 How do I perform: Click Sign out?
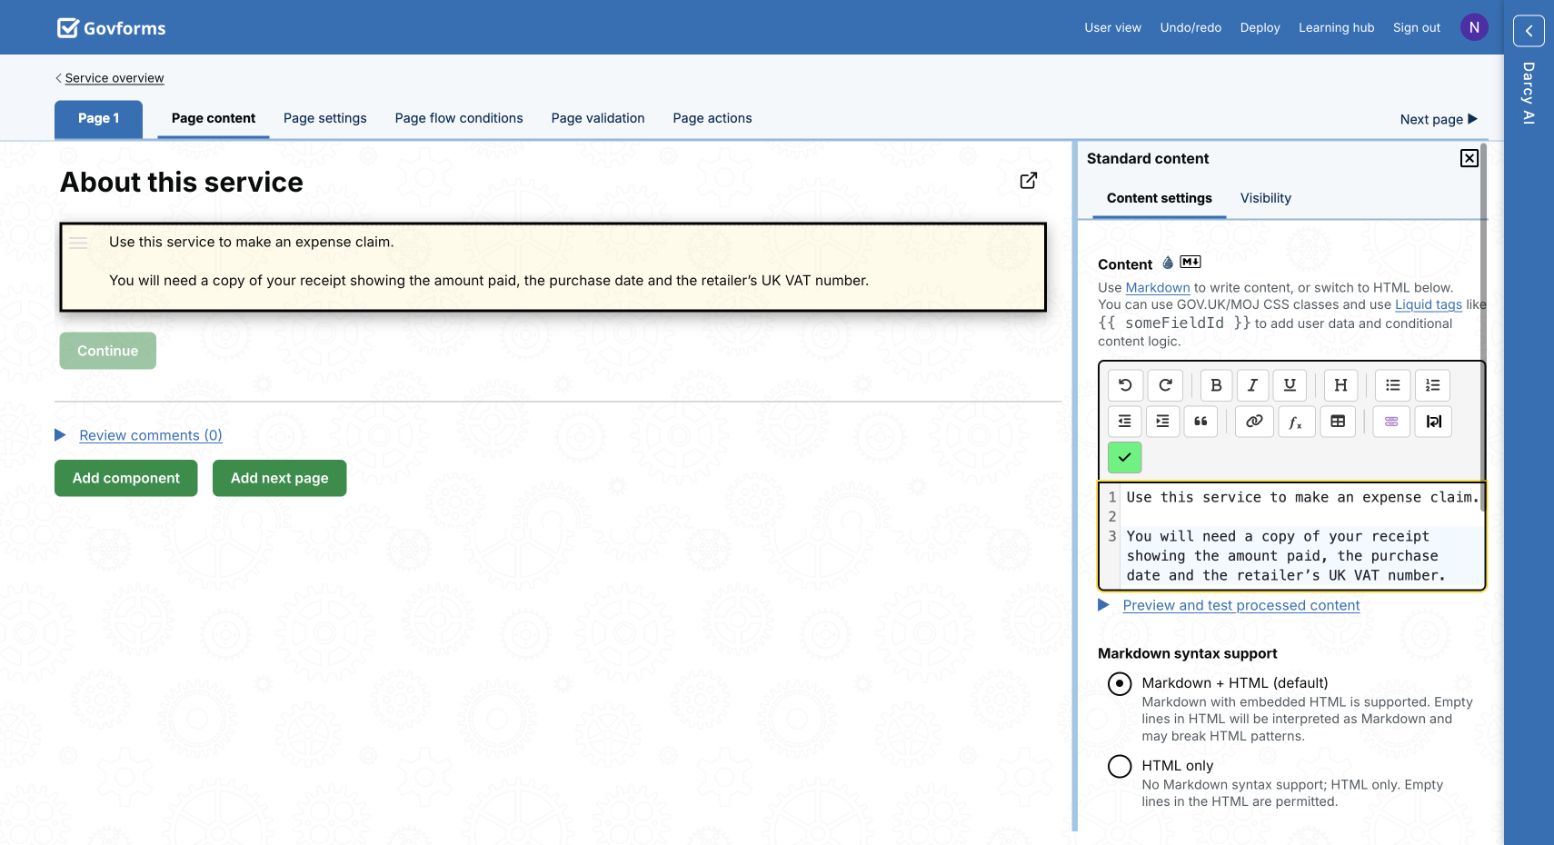point(1417,28)
